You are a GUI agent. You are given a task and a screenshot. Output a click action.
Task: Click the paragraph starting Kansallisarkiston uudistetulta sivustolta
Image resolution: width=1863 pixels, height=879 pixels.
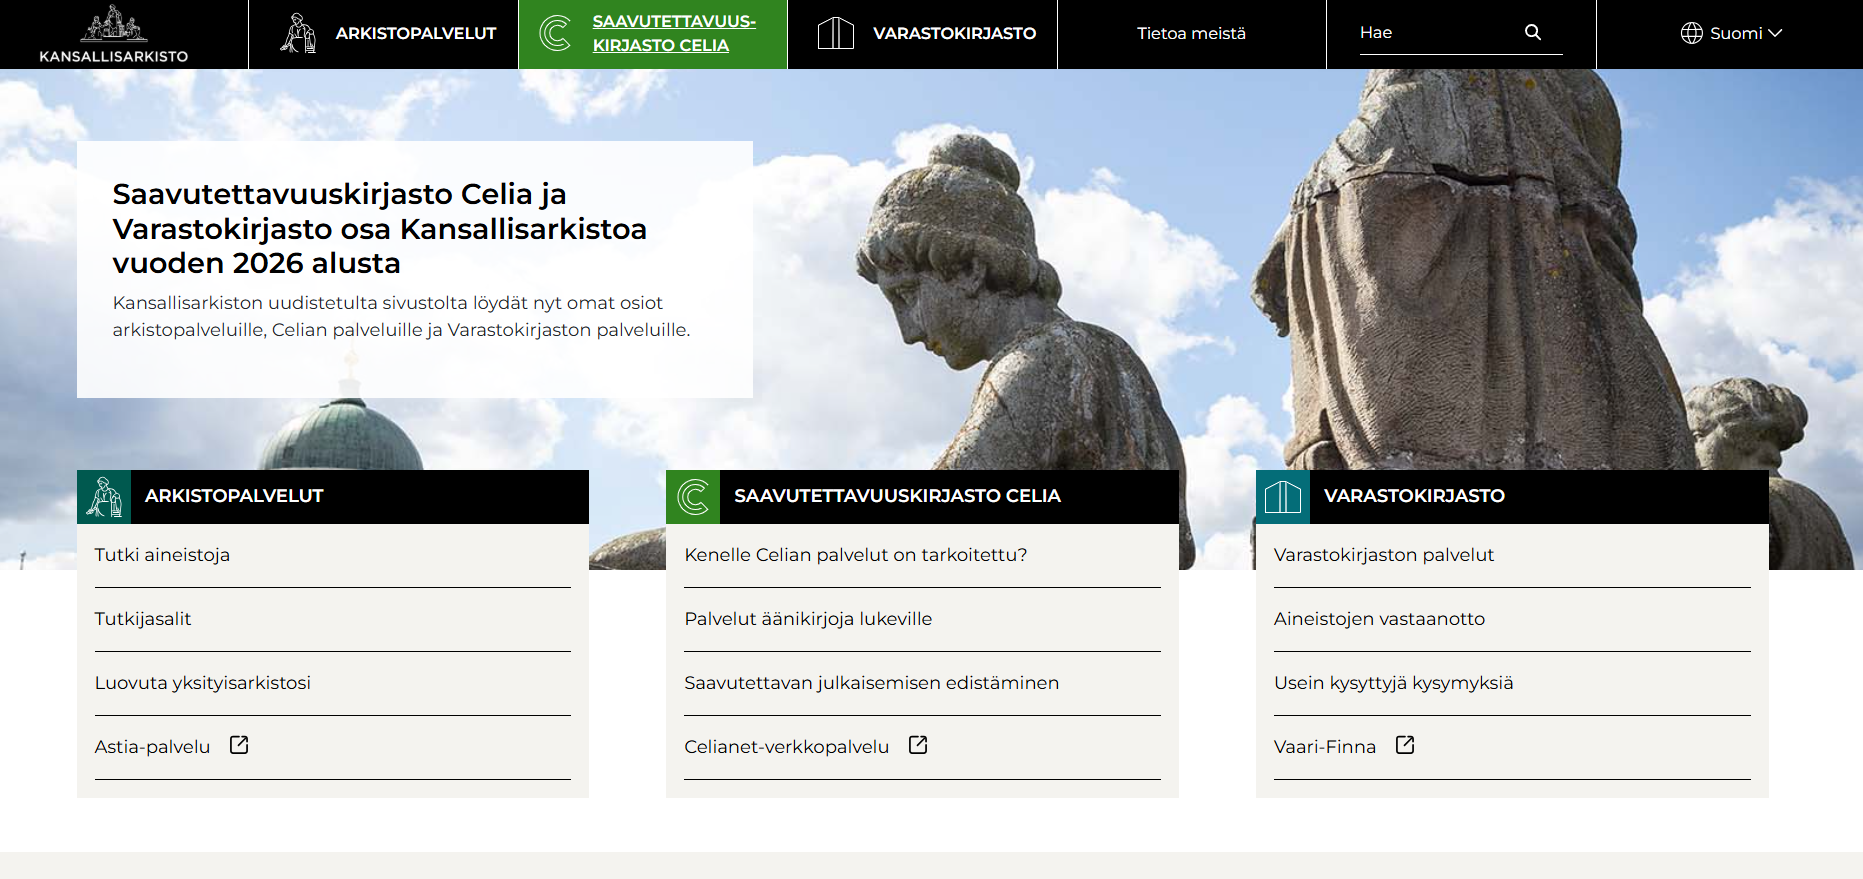click(x=401, y=316)
